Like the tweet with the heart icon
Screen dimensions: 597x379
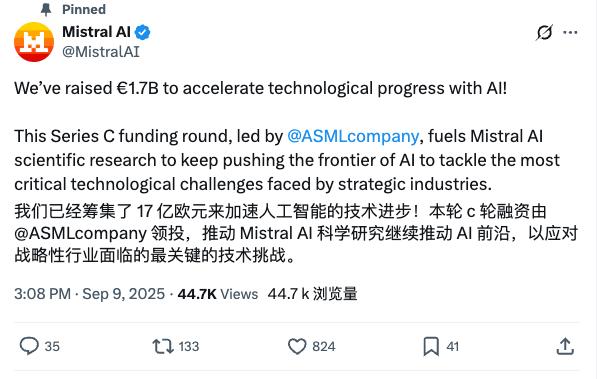297,346
